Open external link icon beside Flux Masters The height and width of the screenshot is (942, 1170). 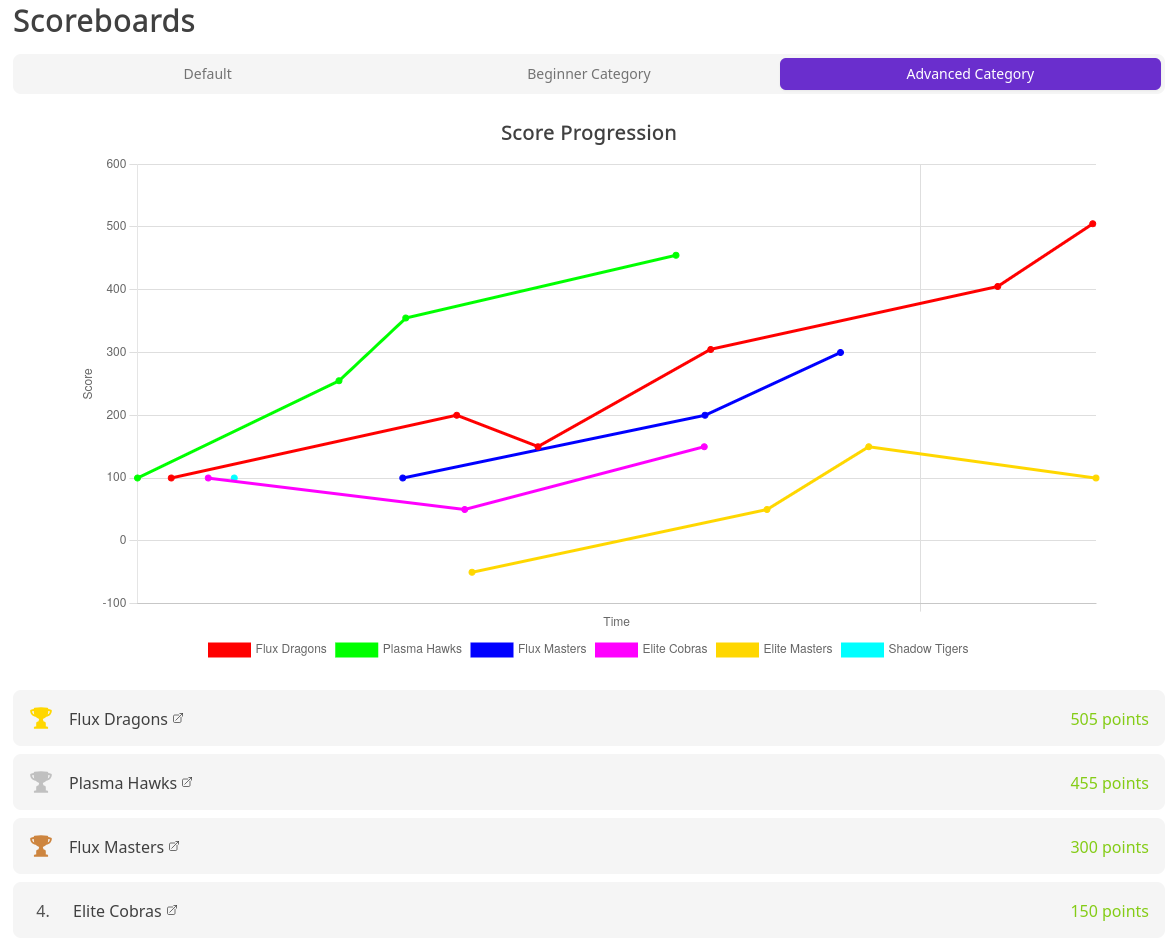174,846
